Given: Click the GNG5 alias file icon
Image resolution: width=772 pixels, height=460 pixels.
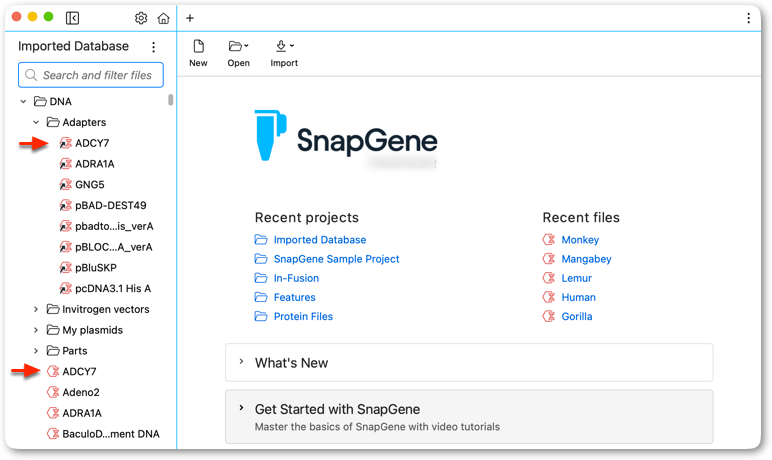Looking at the screenshot, I should point(65,185).
